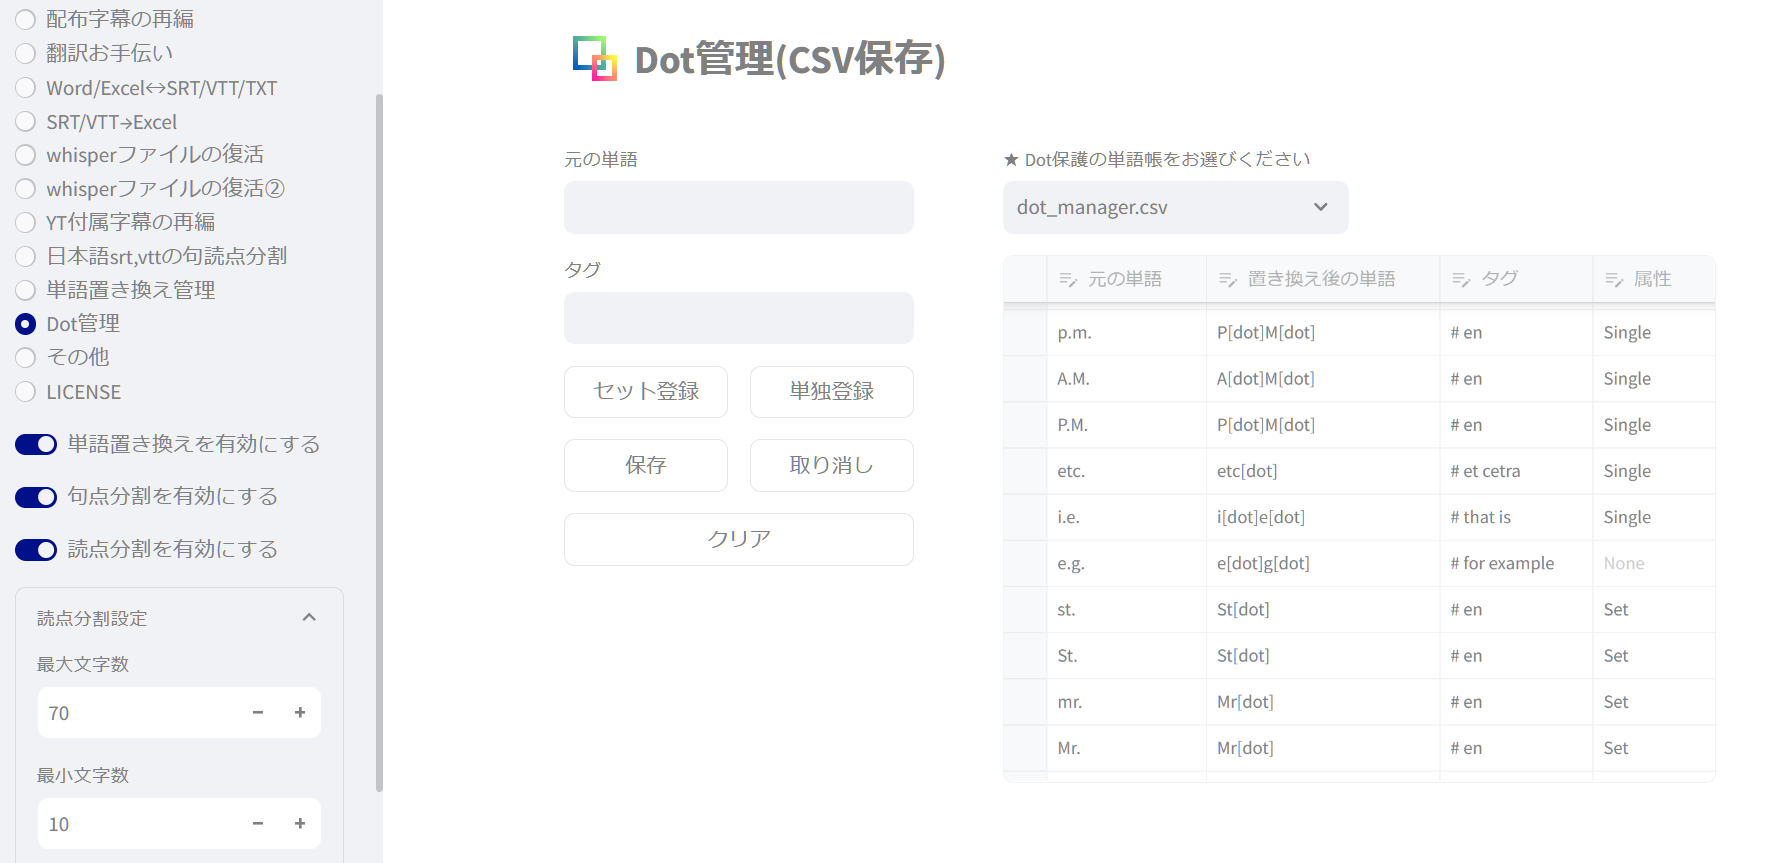This screenshot has width=1792, height=863.
Task: Select the 単語置き換え管理 radio option
Action: click(x=26, y=291)
